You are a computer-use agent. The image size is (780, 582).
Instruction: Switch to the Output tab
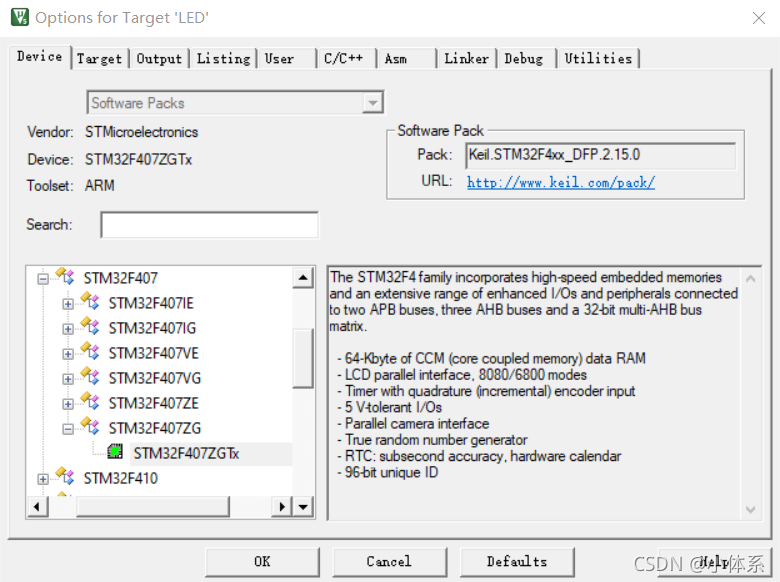tap(159, 59)
